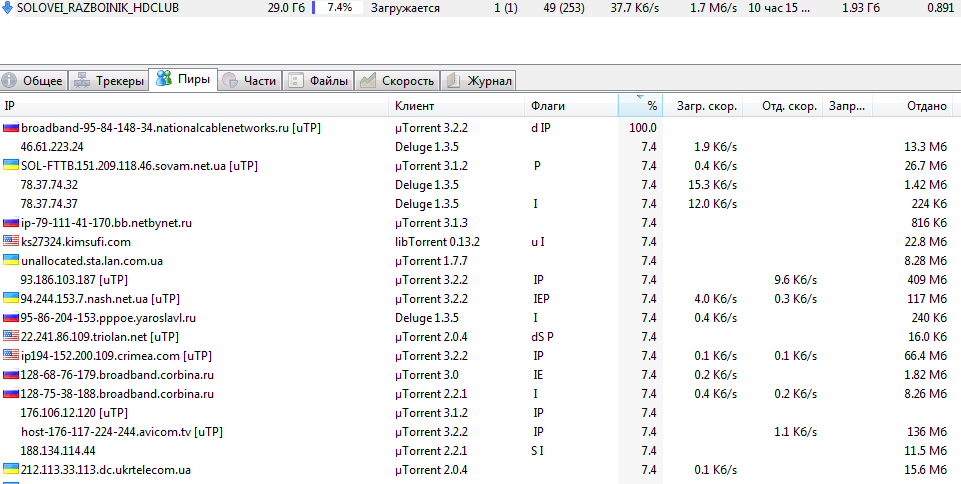Click torrent status Загружается

(x=405, y=9)
